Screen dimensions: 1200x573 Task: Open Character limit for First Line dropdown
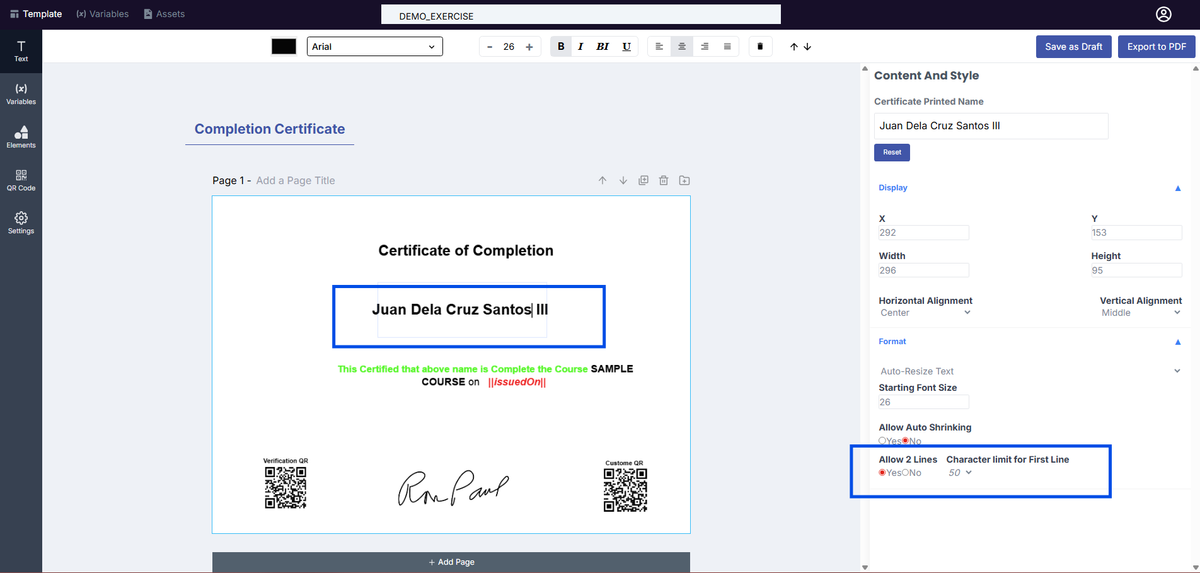pos(960,472)
